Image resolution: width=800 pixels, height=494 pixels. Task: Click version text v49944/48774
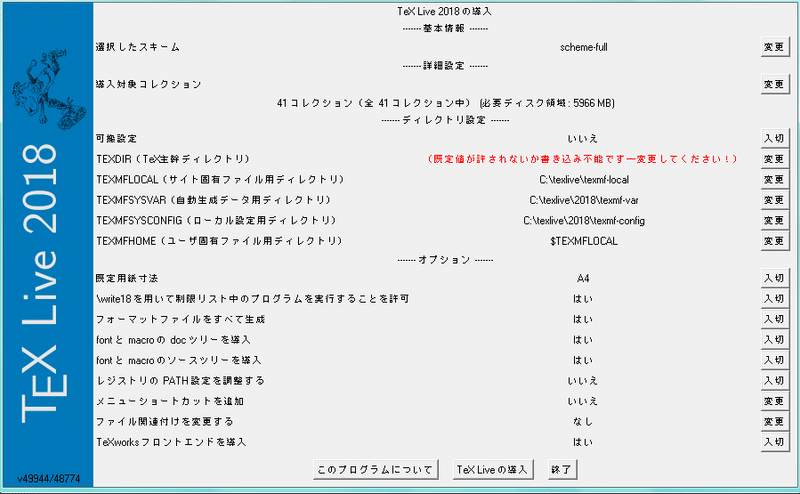(48, 479)
